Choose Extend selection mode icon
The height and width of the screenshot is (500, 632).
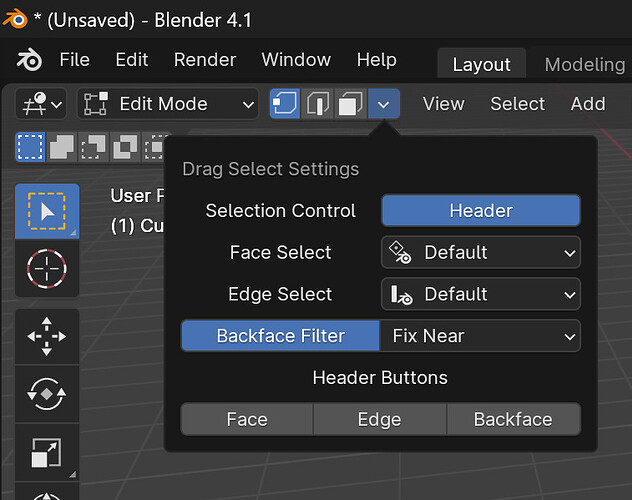[x=62, y=147]
